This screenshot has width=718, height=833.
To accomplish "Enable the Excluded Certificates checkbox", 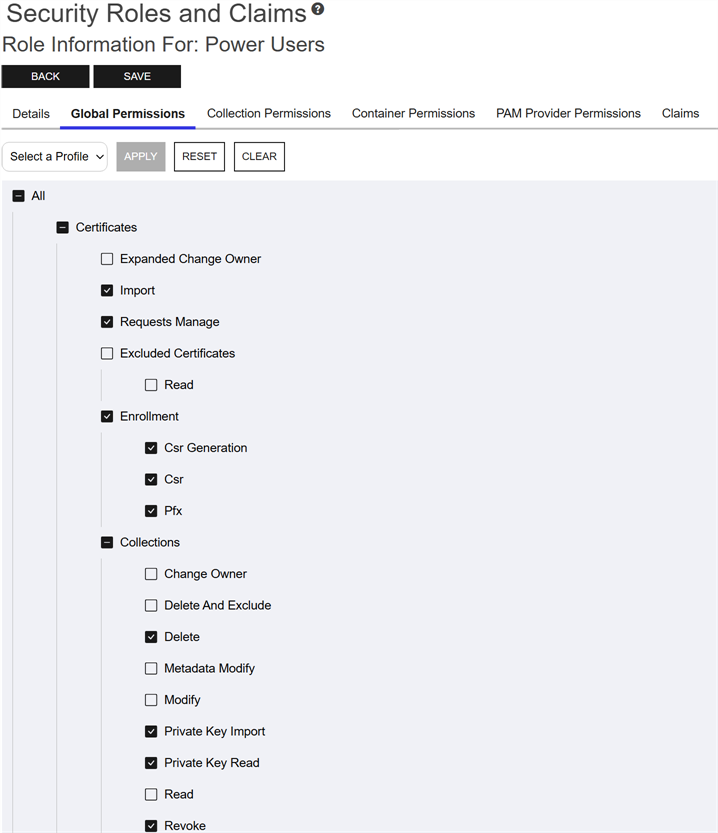I will [107, 354].
